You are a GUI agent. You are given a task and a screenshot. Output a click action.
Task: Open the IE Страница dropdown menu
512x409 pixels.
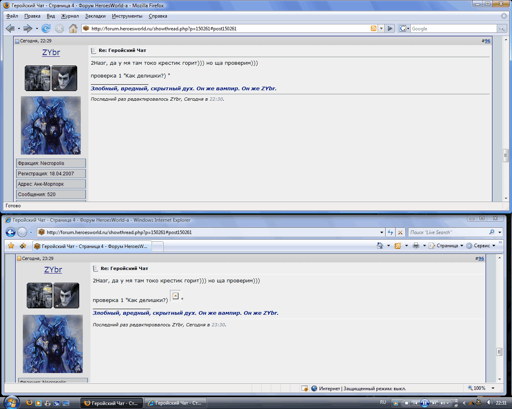tap(446, 246)
